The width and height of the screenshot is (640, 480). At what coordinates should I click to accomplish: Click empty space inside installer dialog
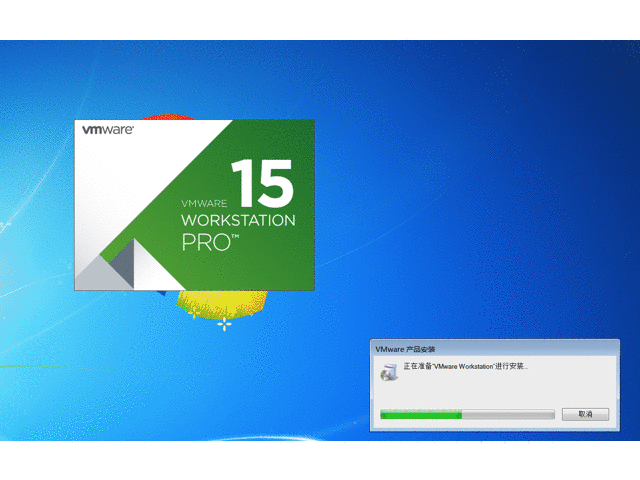(500, 390)
